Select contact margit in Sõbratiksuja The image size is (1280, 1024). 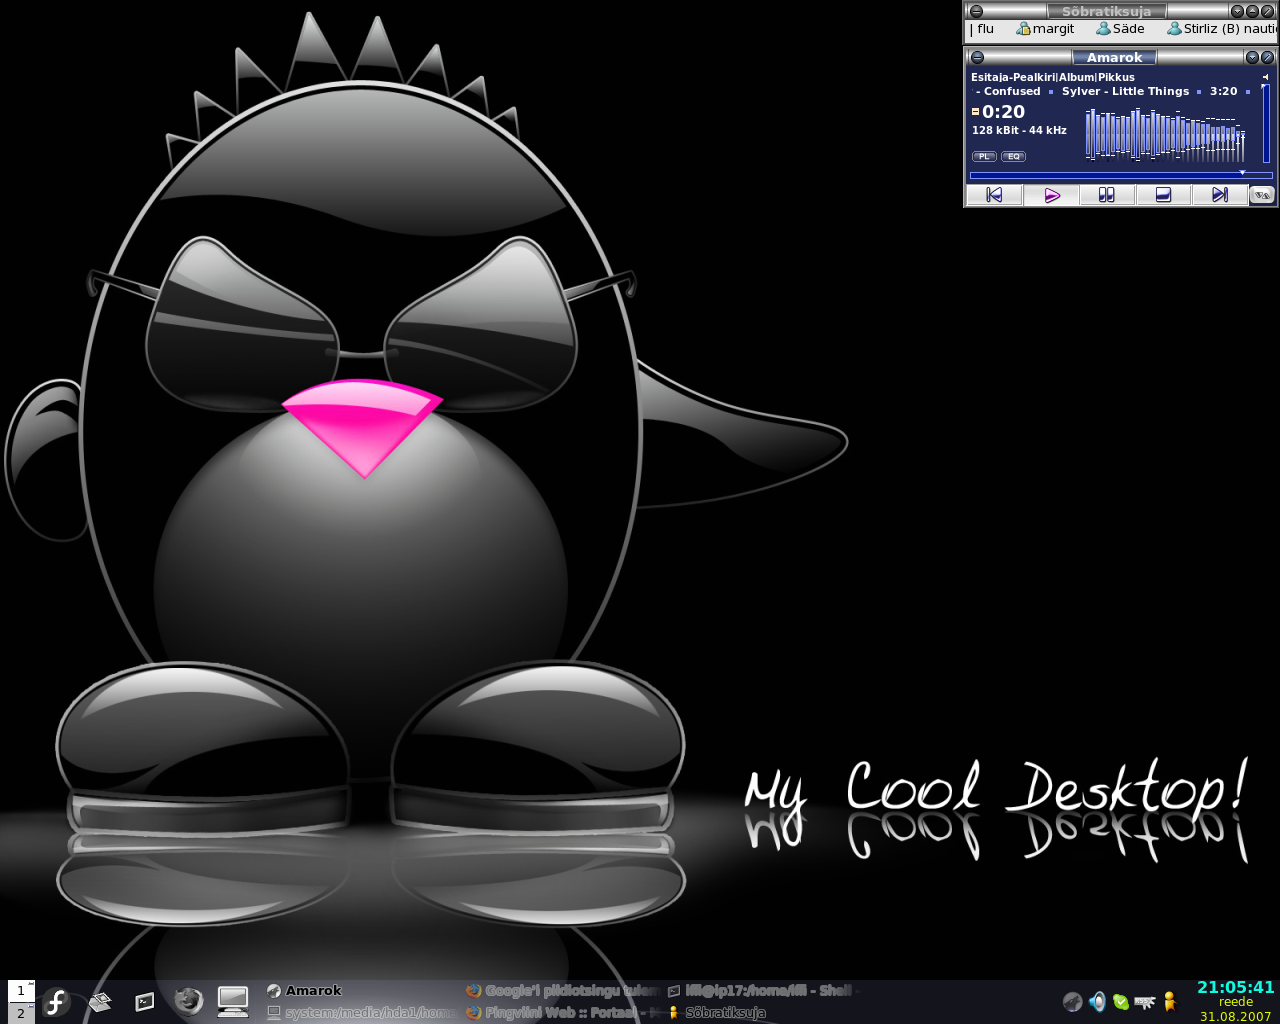(x=1045, y=29)
